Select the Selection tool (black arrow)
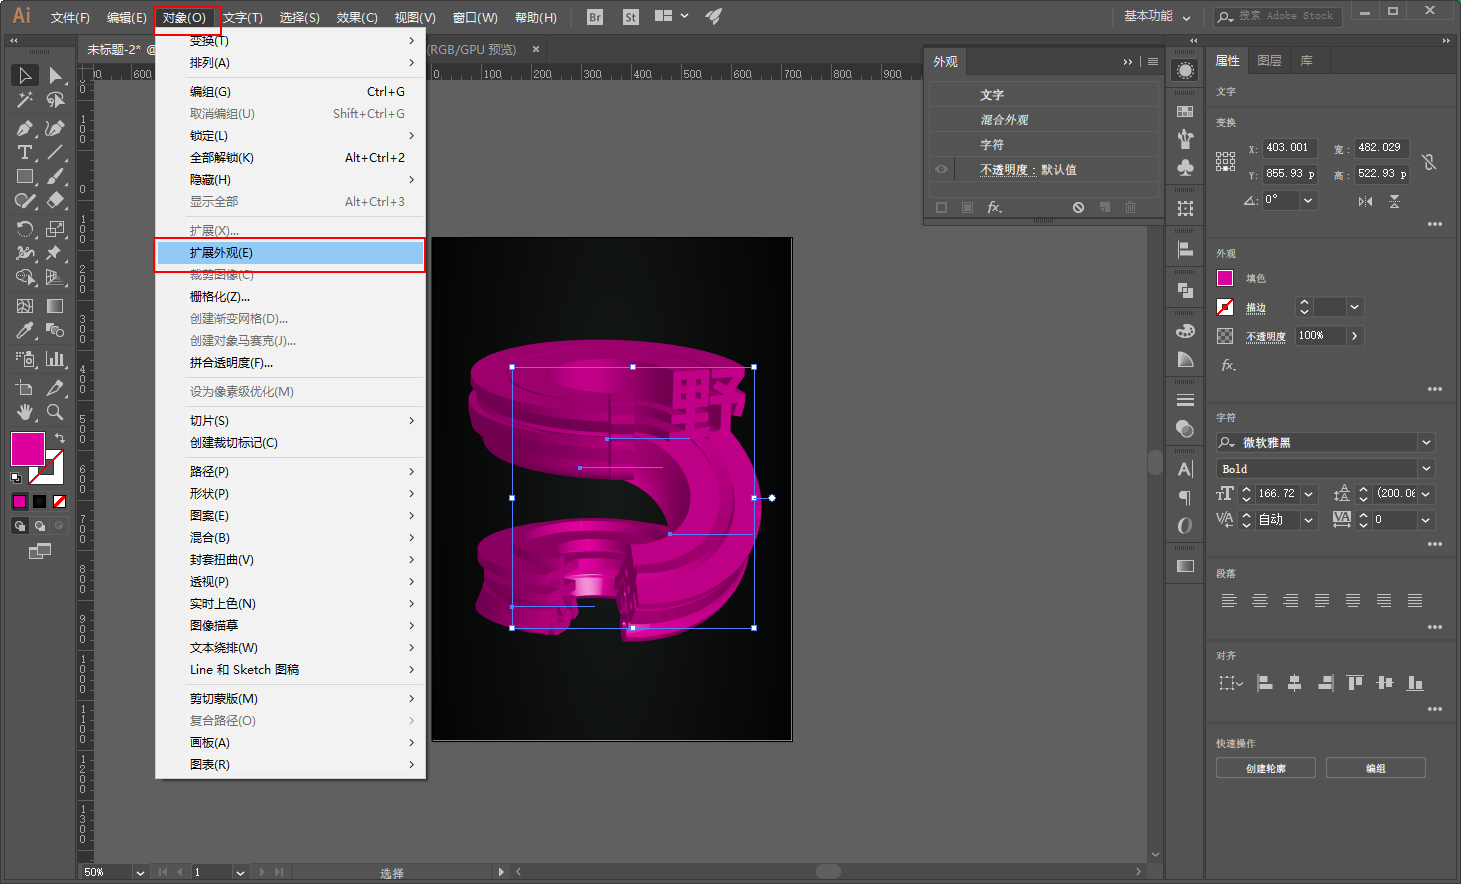1461x884 pixels. coord(25,75)
